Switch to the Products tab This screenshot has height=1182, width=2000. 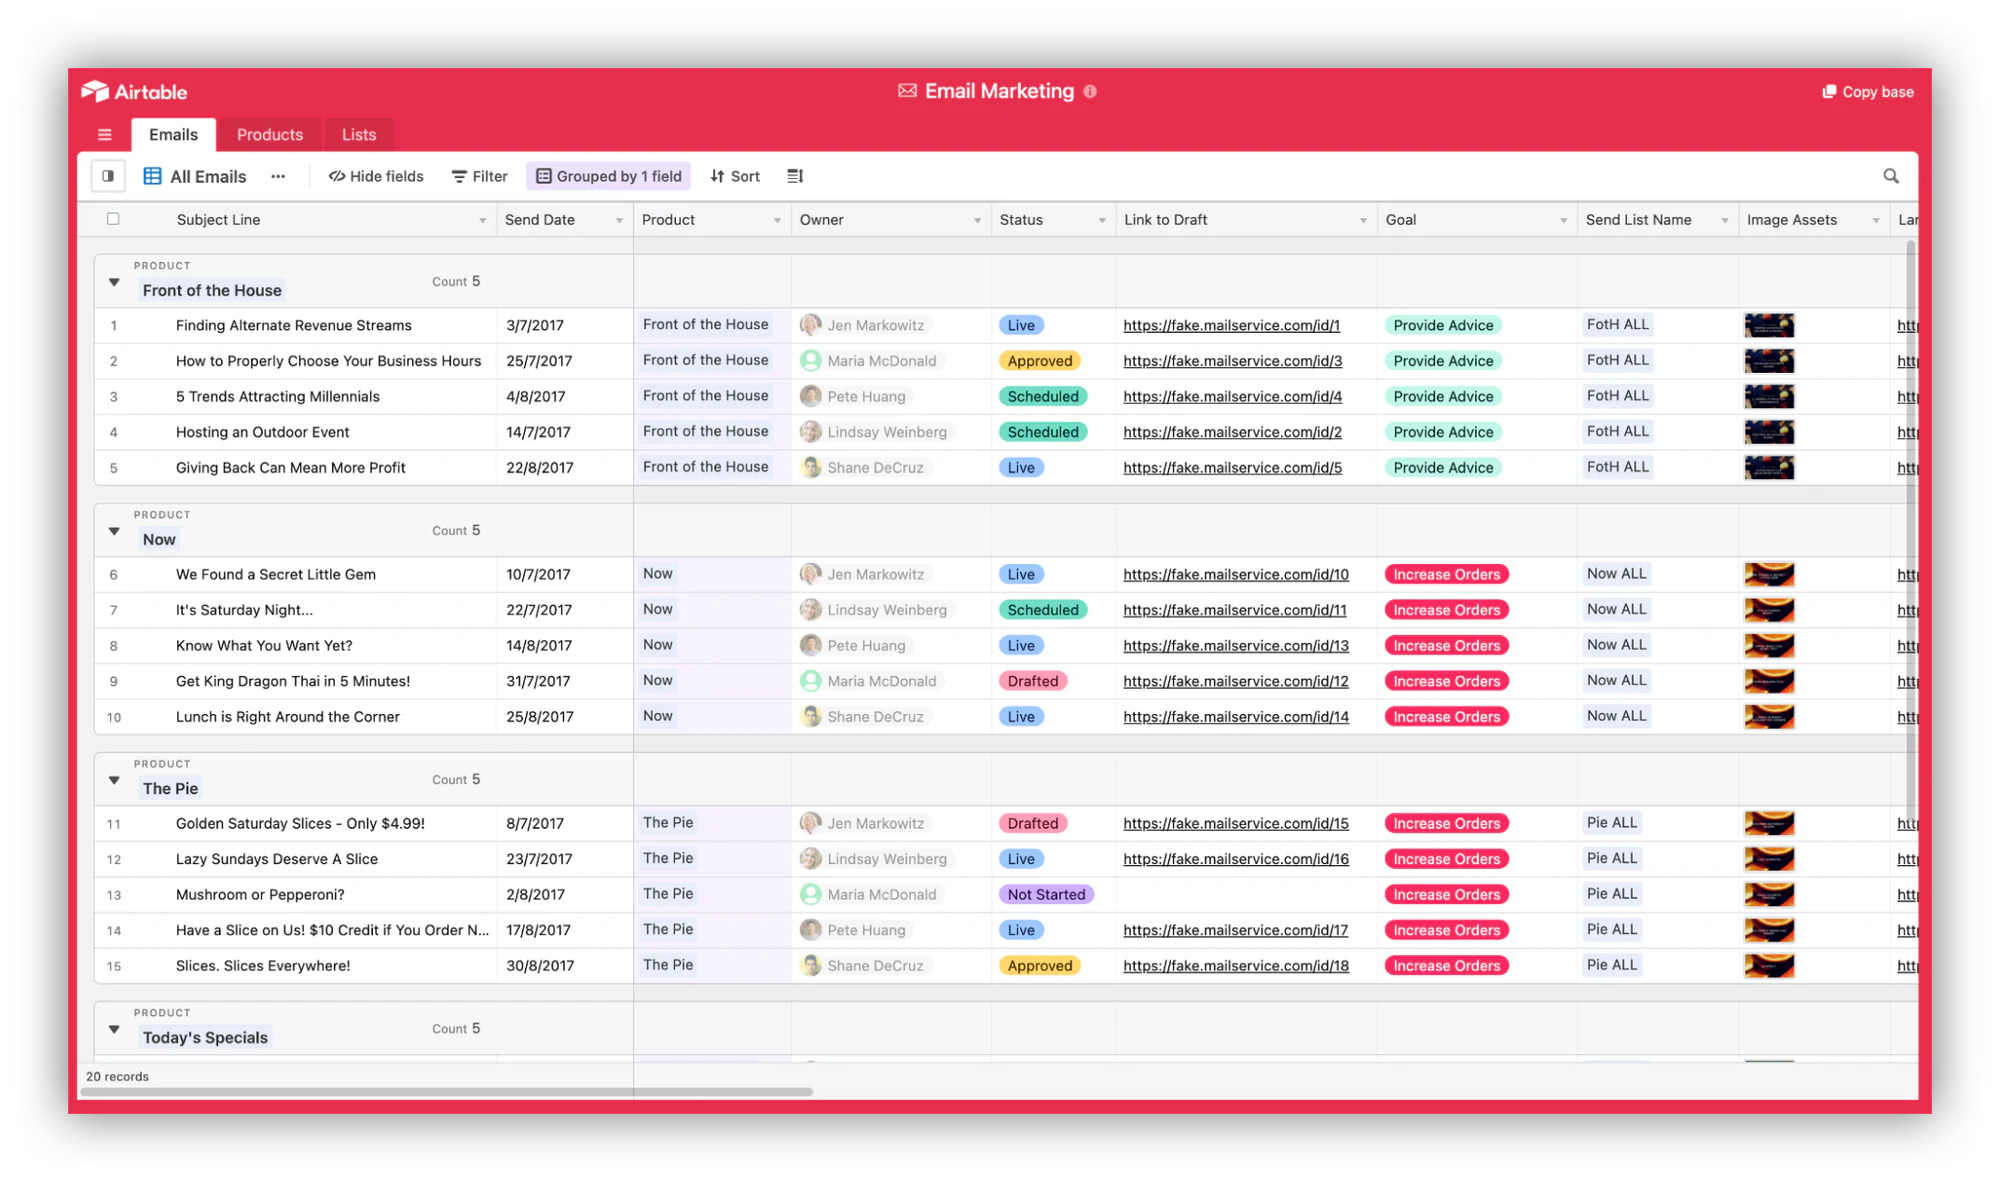pyautogui.click(x=270, y=135)
